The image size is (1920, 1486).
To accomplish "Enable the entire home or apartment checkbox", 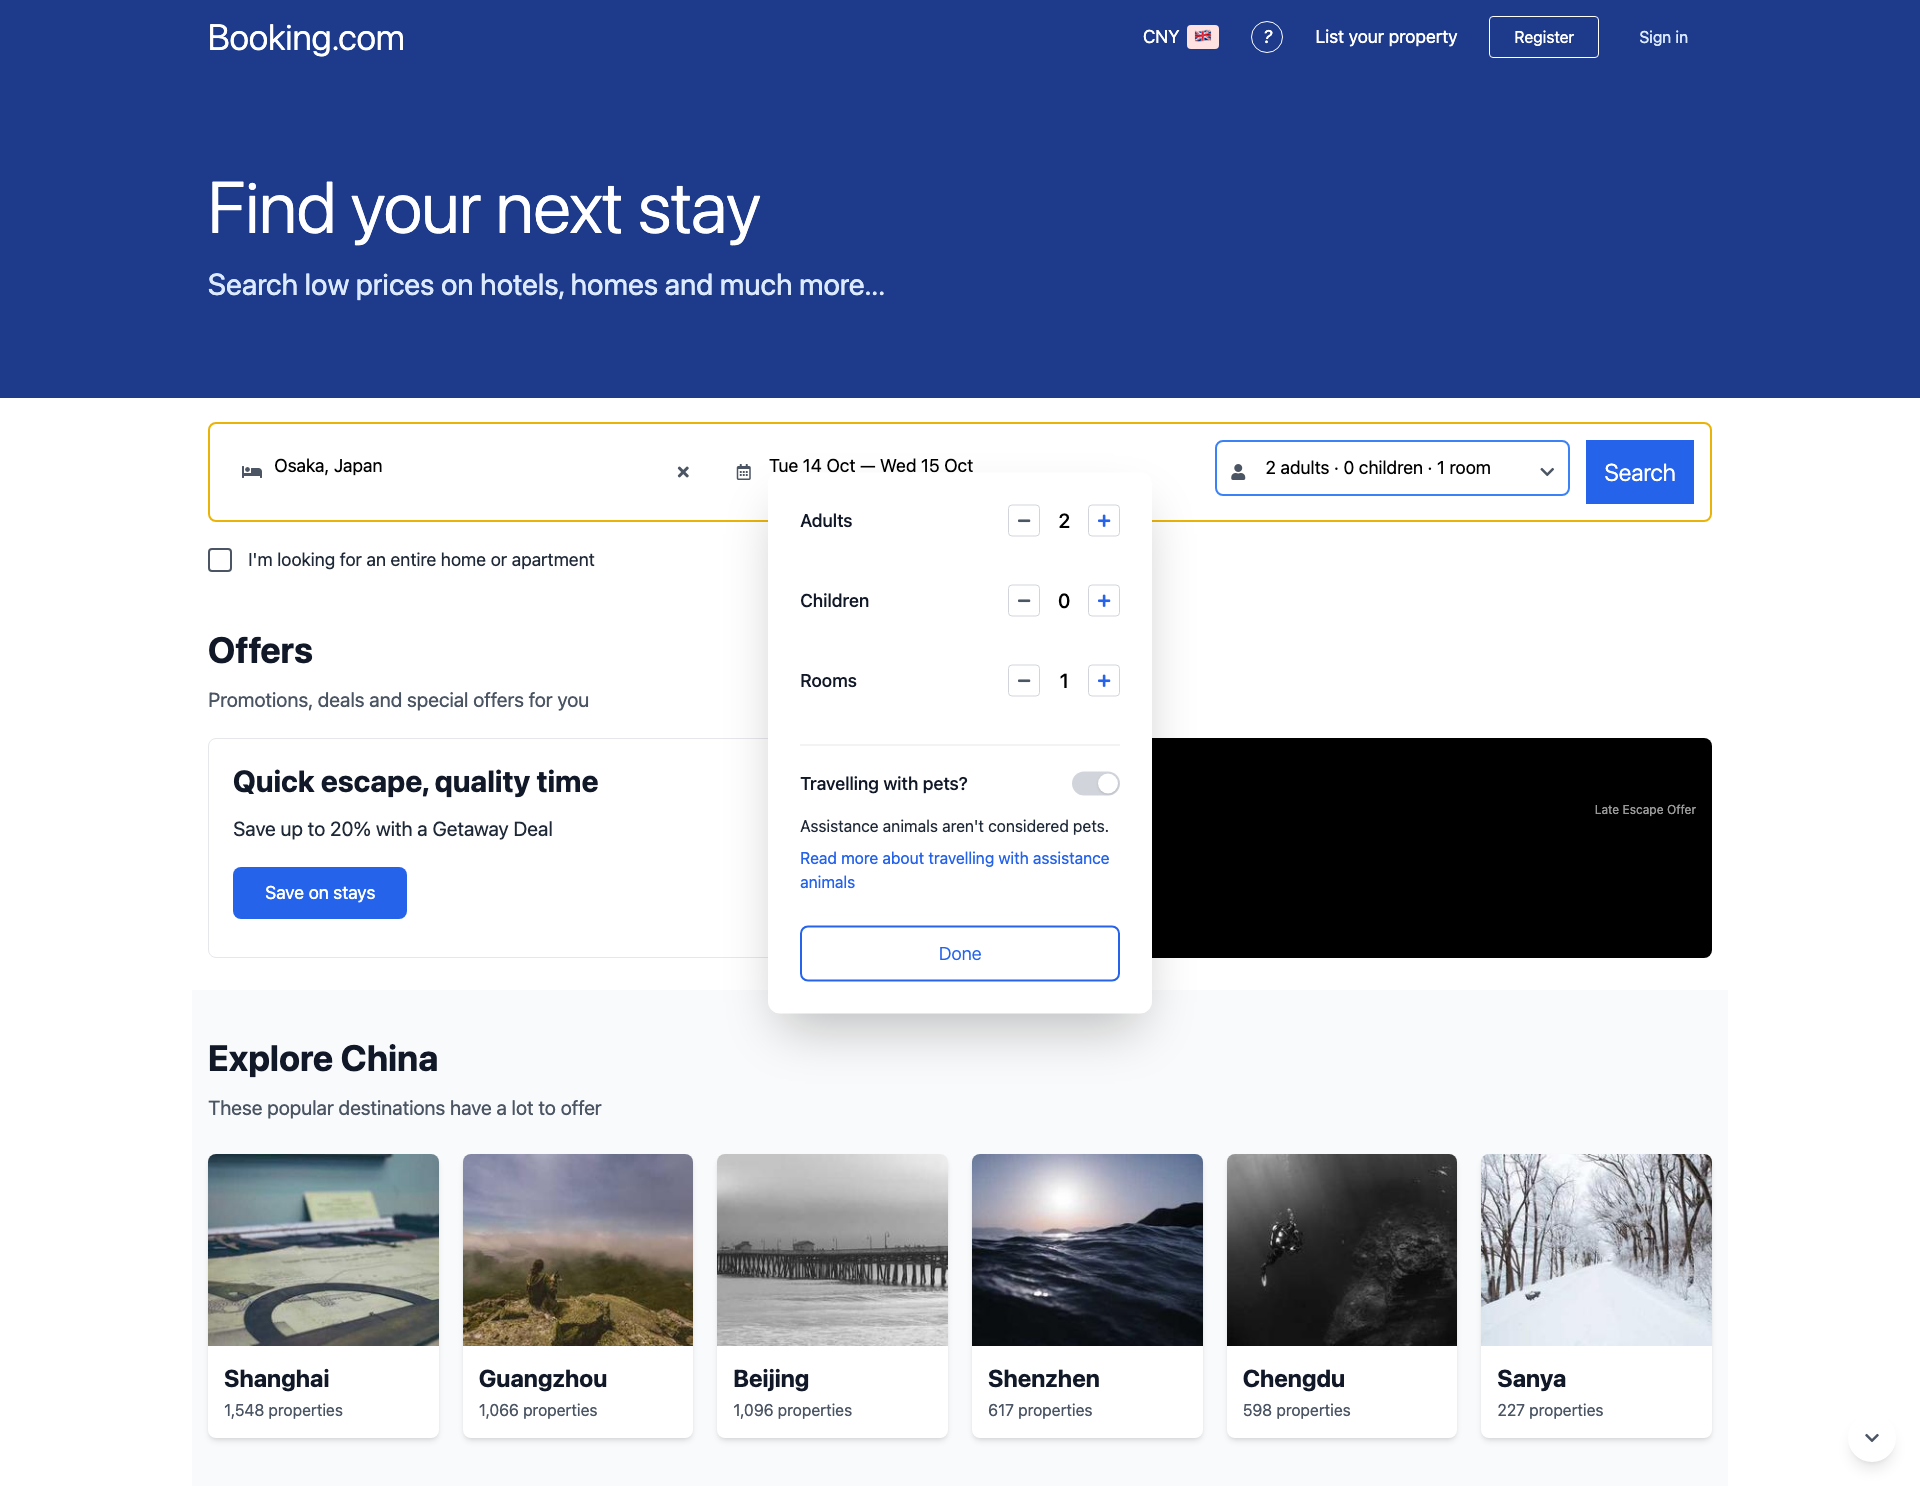I will pos(219,559).
